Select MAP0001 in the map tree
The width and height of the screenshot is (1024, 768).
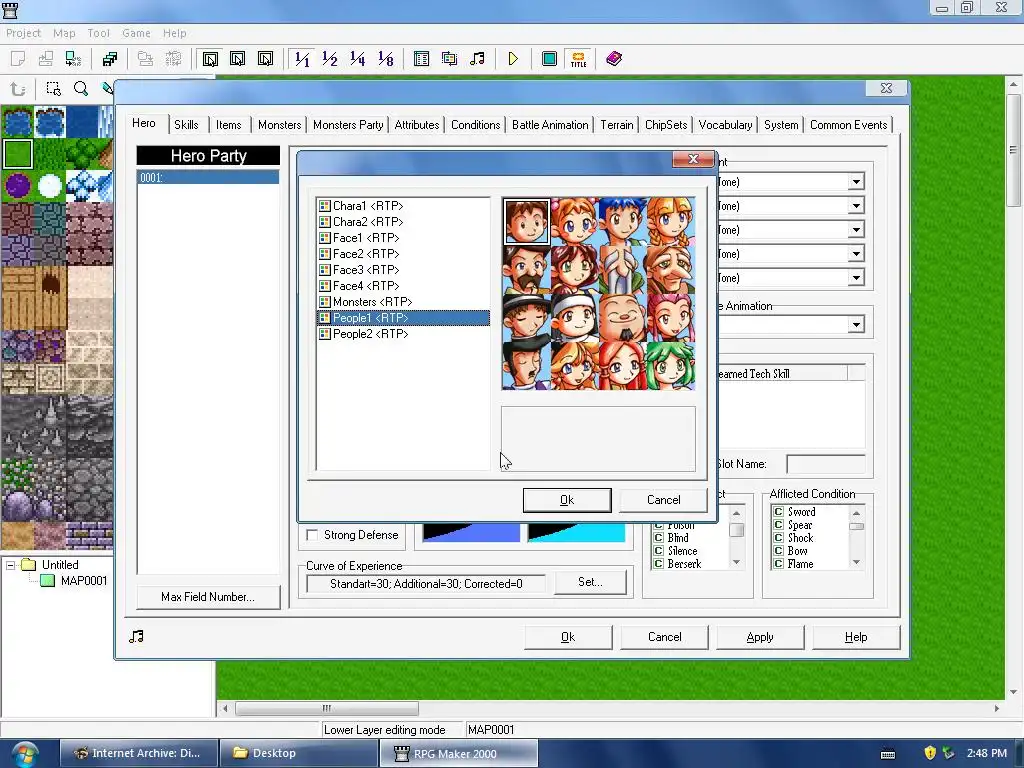click(83, 581)
